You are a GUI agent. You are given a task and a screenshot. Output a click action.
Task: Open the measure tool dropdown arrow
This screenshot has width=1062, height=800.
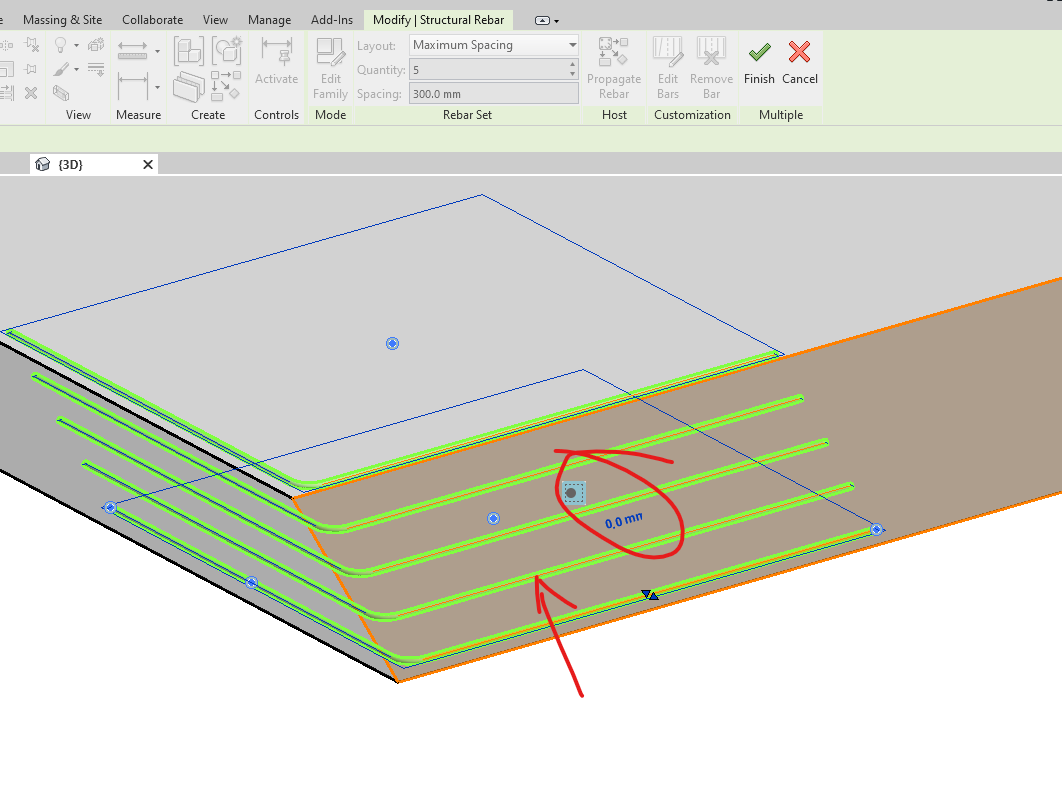(157, 51)
